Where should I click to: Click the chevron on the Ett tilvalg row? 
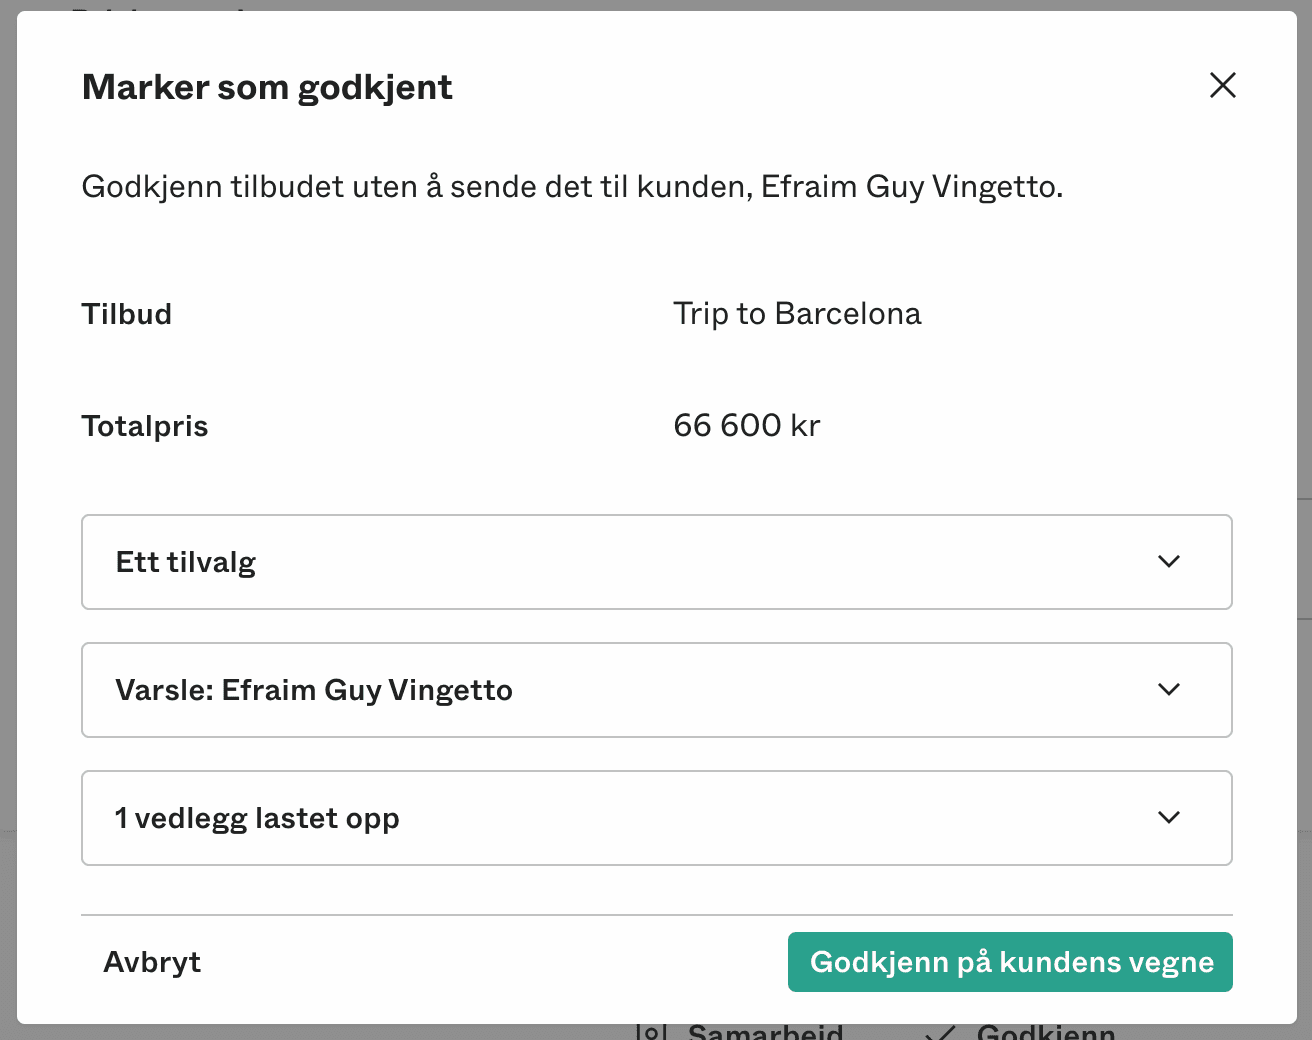(x=1168, y=562)
